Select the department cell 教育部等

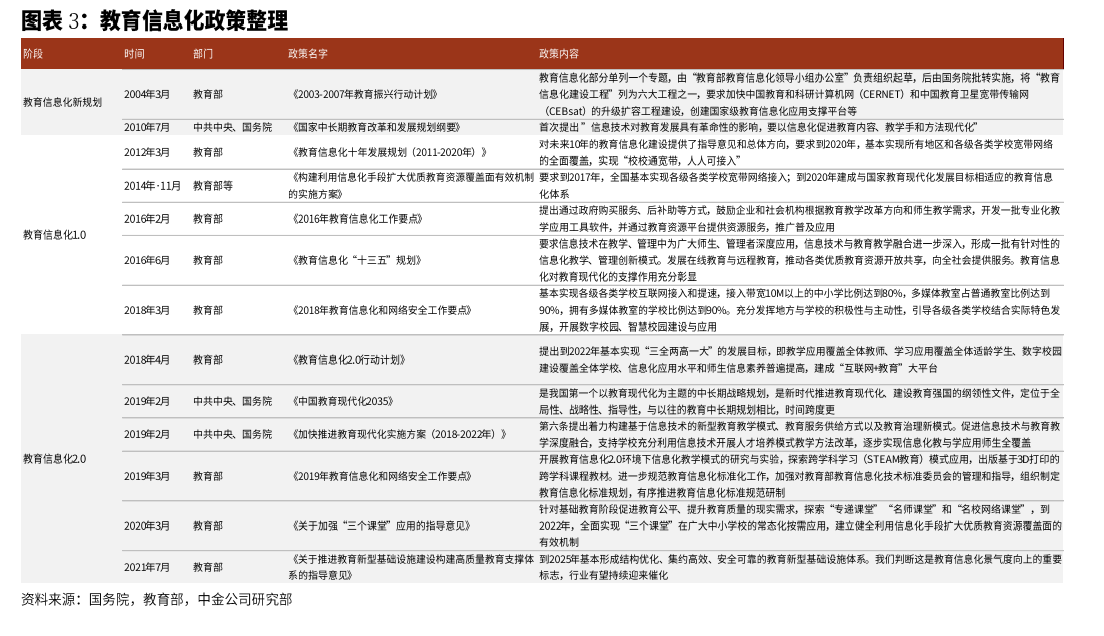click(x=213, y=186)
